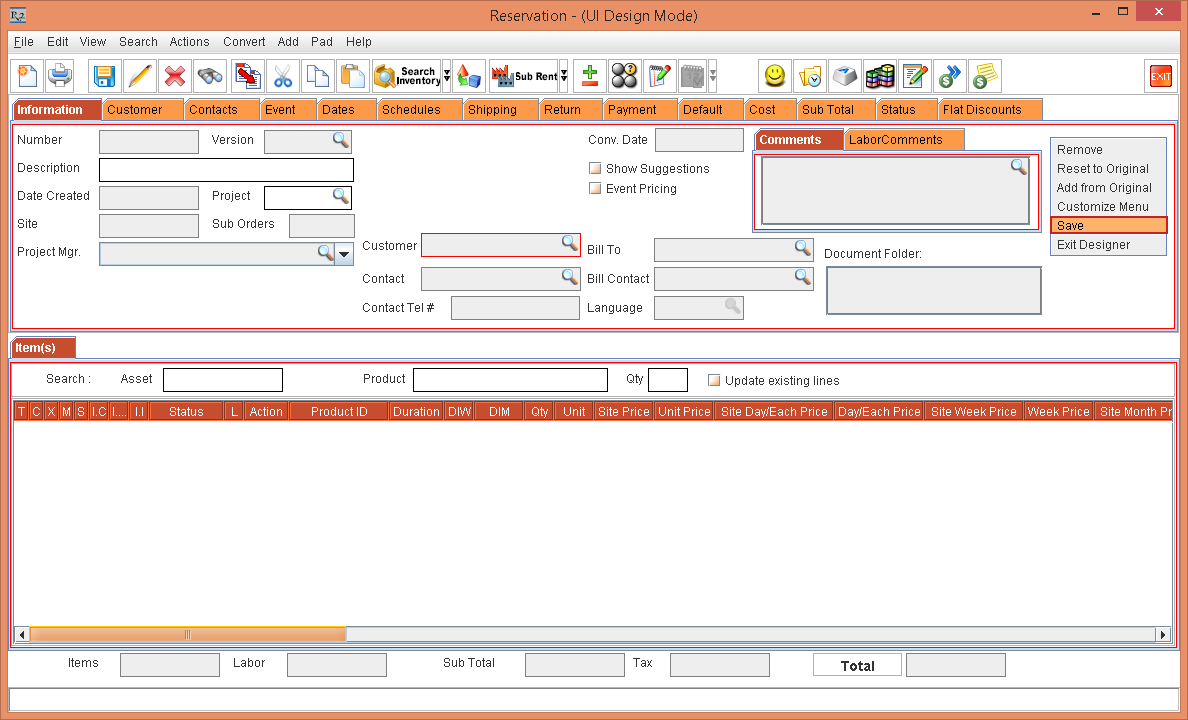
Task: Click the clipboard Paste icon
Action: pyautogui.click(x=353, y=76)
